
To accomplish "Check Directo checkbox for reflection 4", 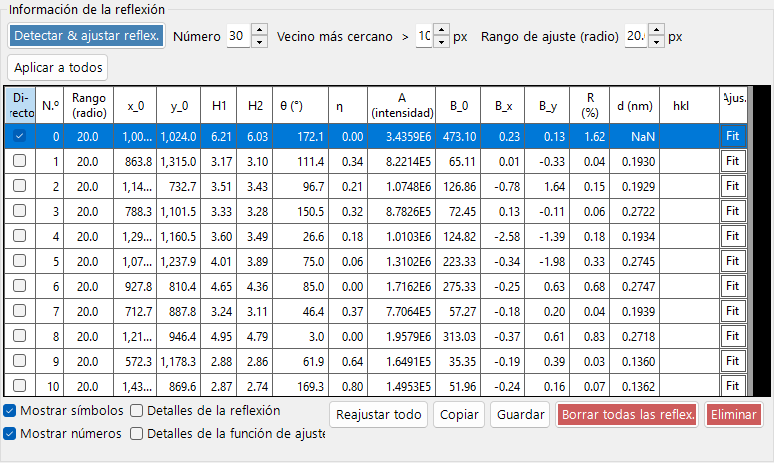I will pyautogui.click(x=19, y=236).
